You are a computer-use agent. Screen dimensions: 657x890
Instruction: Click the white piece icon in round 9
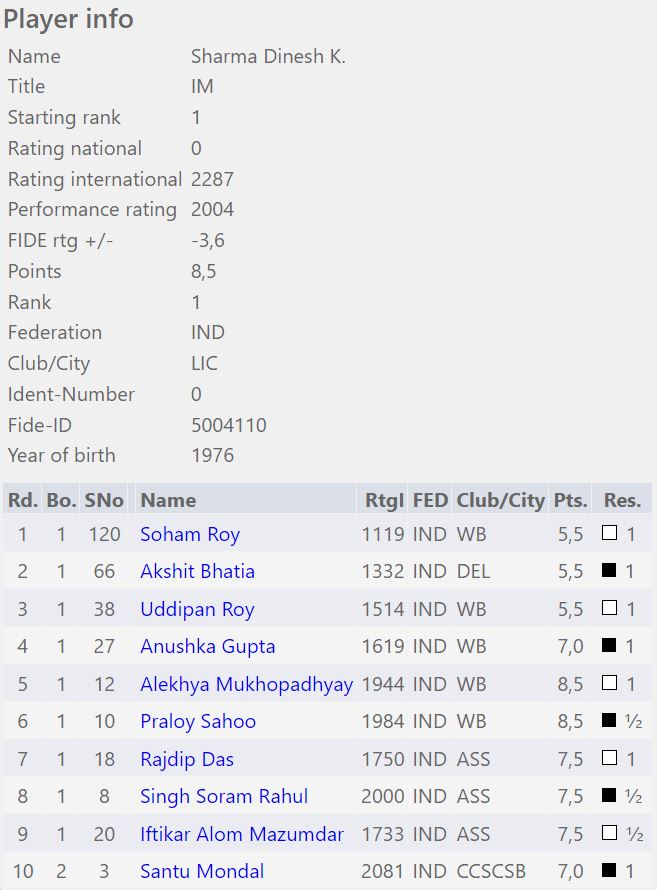pos(609,834)
